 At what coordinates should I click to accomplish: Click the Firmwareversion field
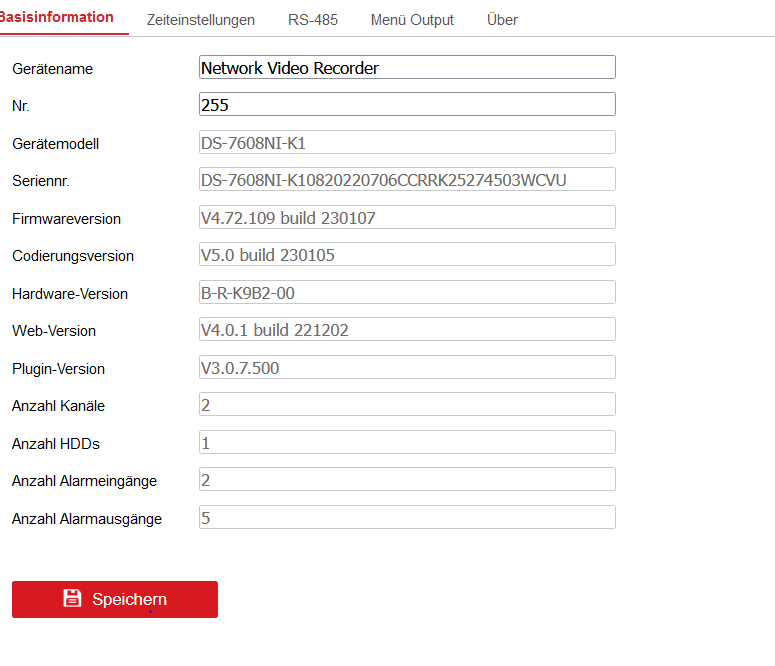[407, 218]
